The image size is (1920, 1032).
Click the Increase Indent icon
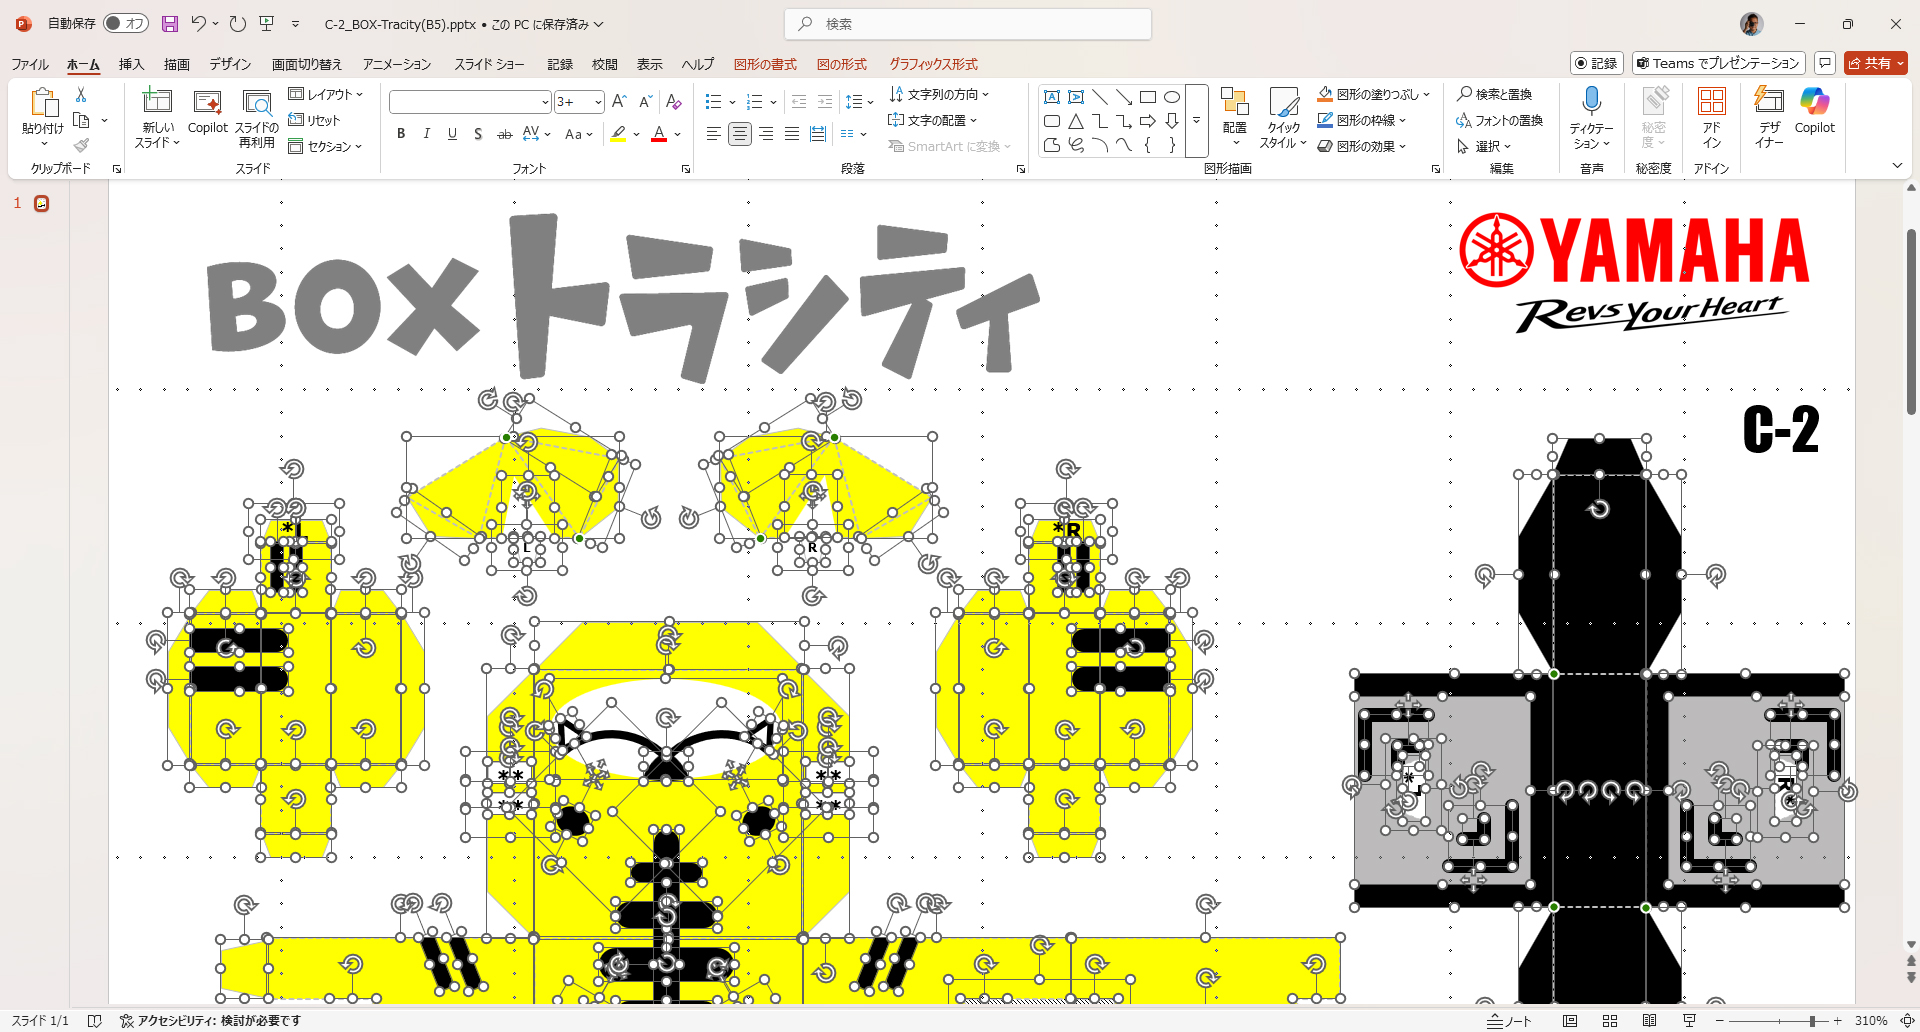coord(825,102)
